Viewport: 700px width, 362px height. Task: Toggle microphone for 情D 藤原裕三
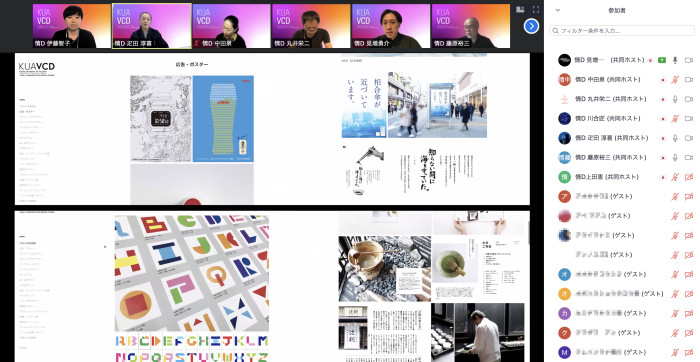675,158
